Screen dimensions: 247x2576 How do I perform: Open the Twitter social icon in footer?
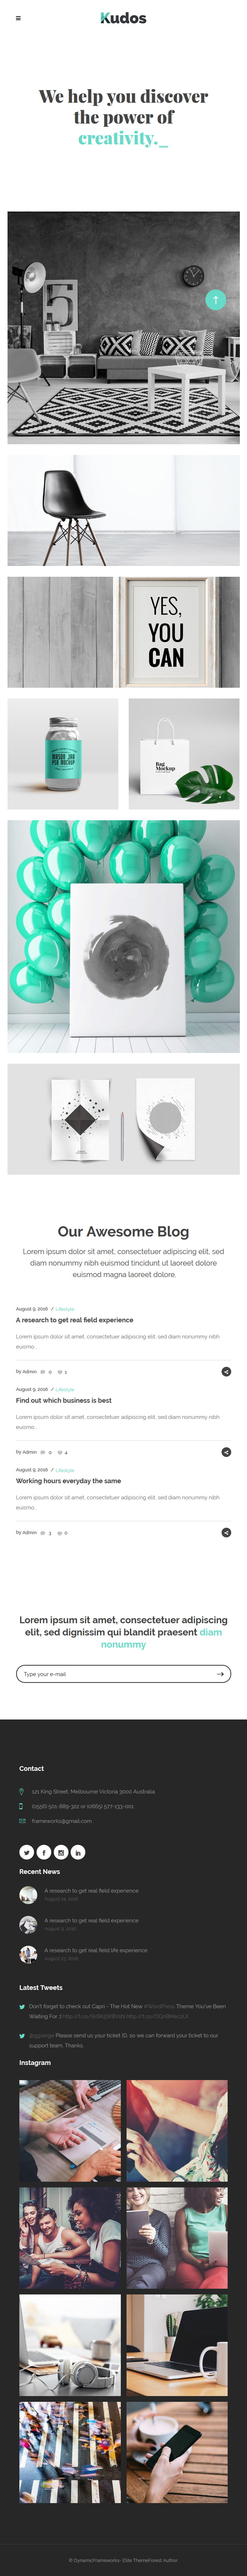[27, 1852]
